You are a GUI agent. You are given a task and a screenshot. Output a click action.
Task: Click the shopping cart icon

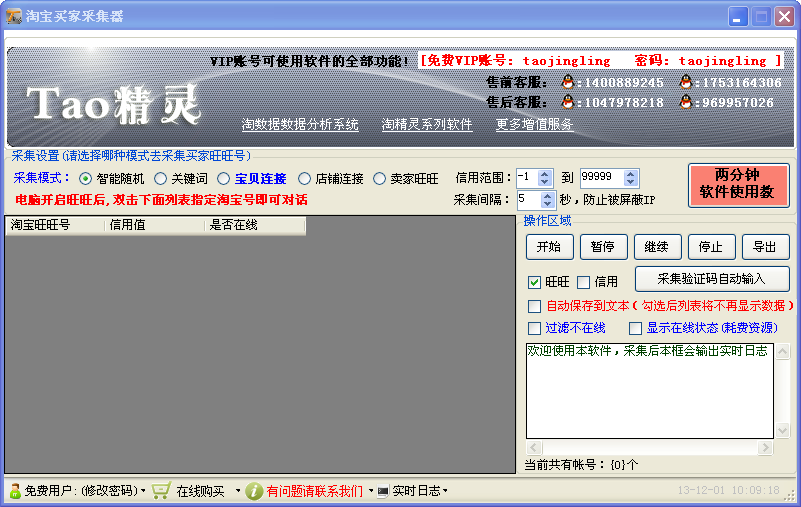tap(161, 491)
